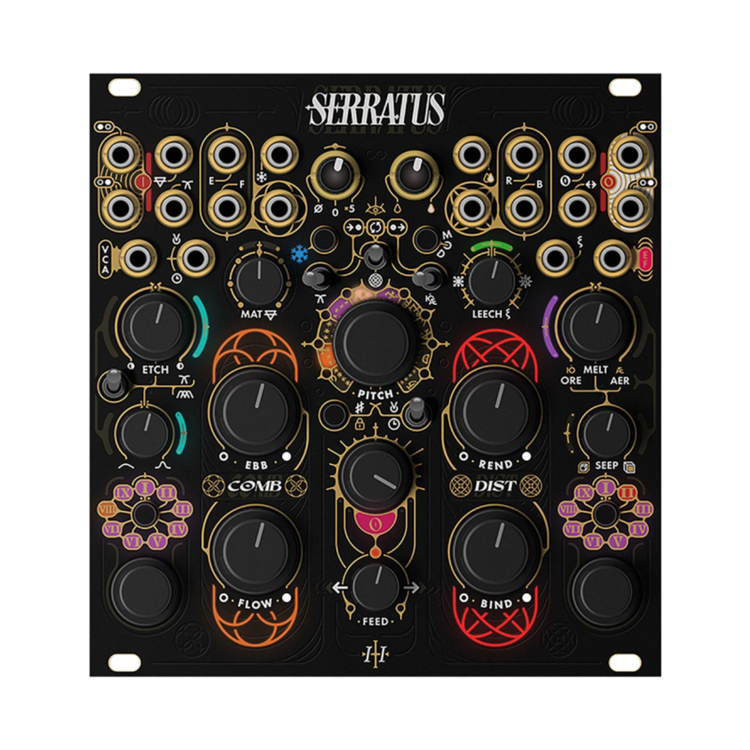
Task: Adjust the ETCH knob
Action: (154, 326)
